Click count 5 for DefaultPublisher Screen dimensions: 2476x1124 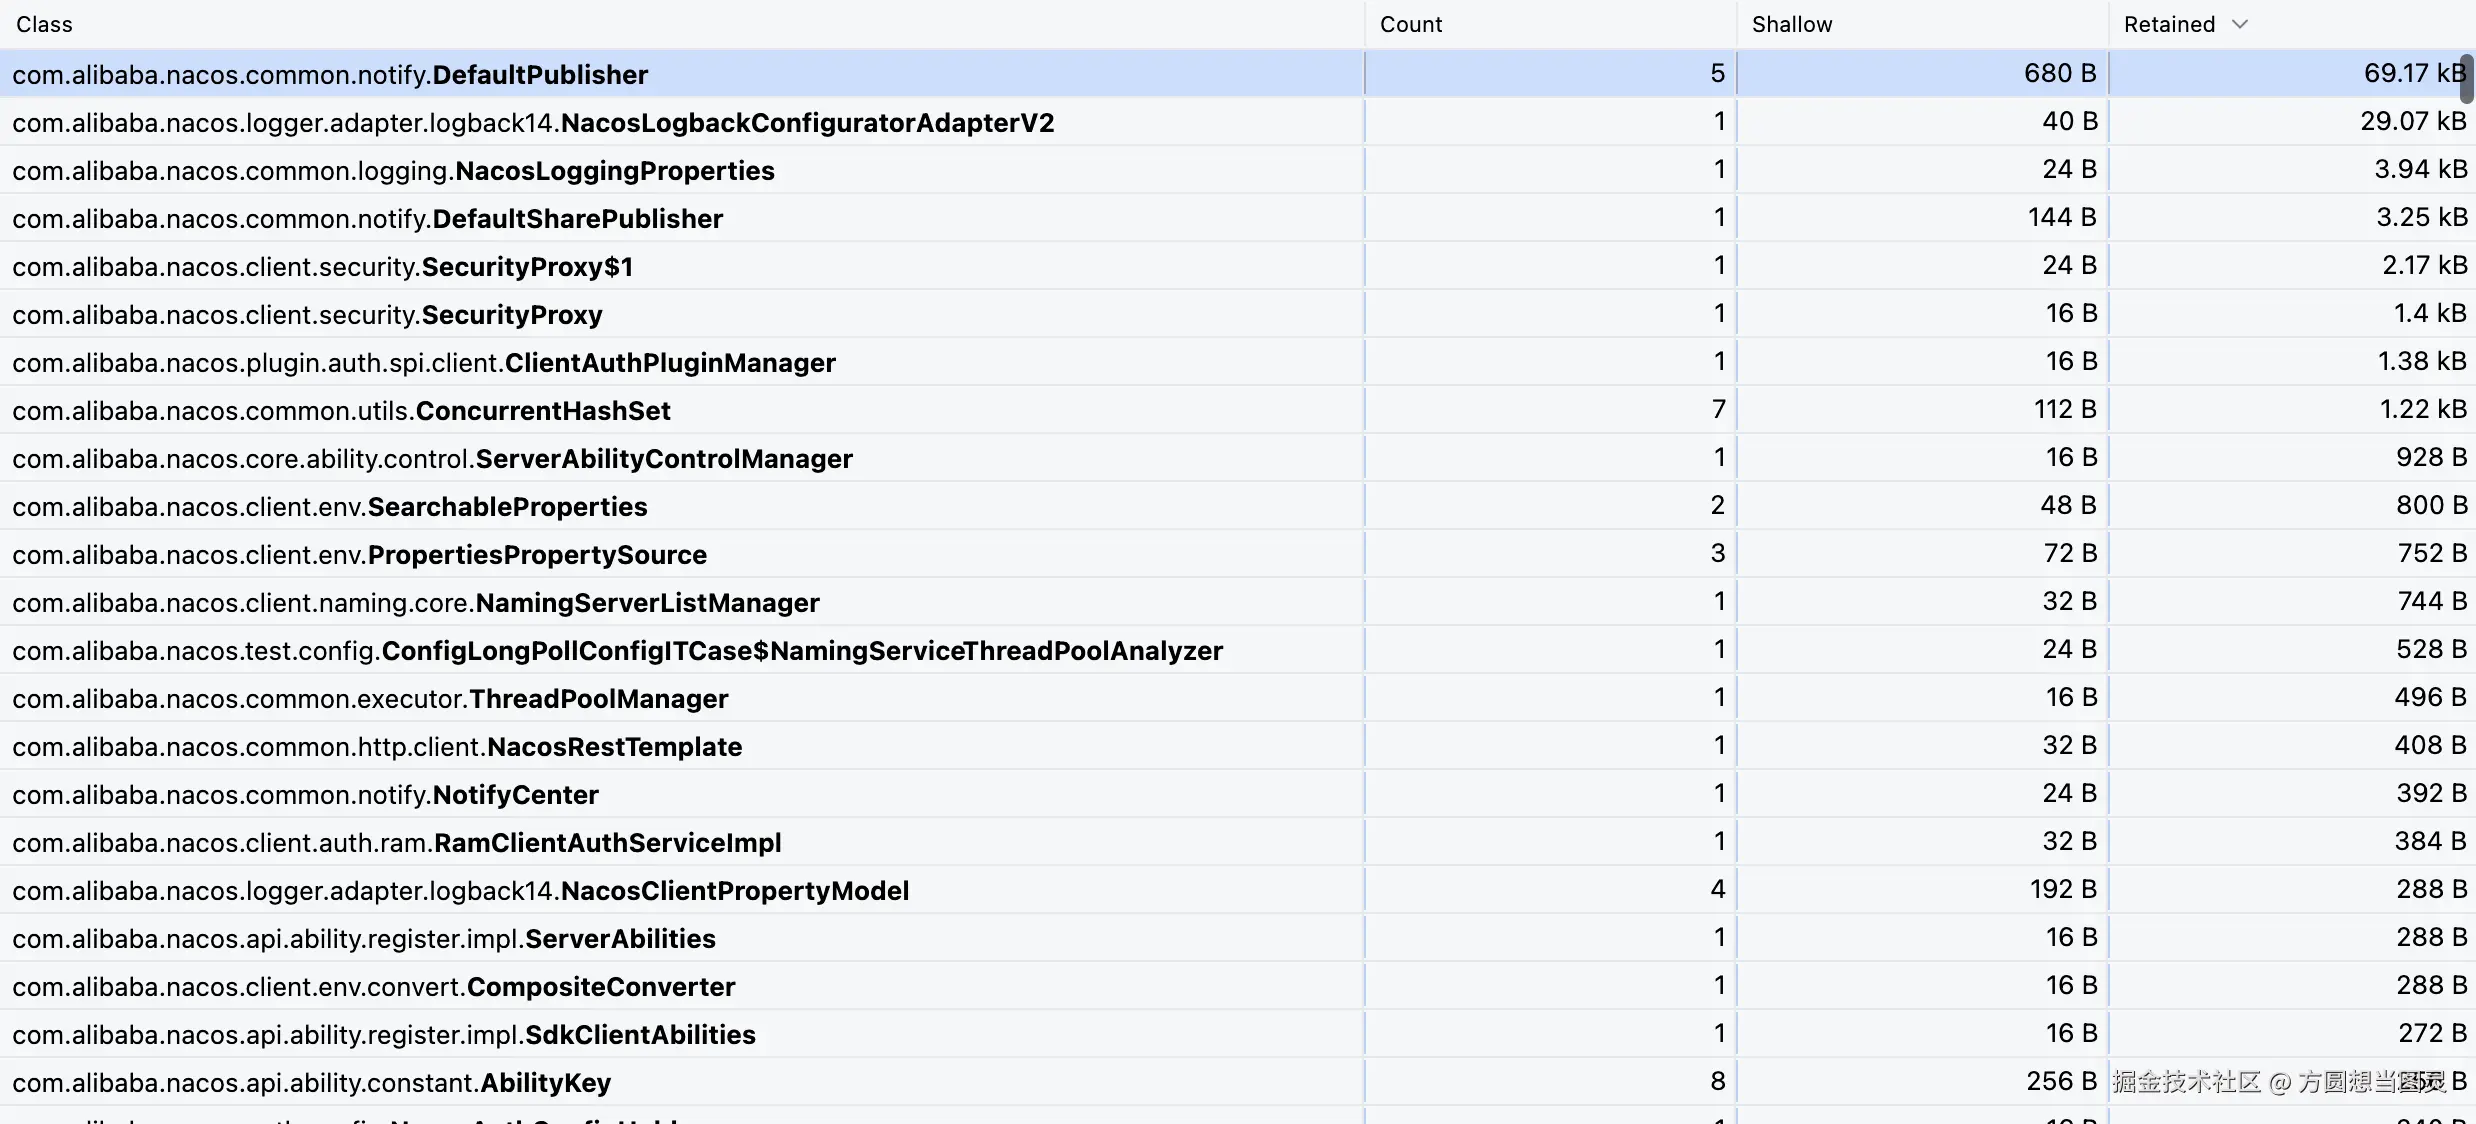1718,73
